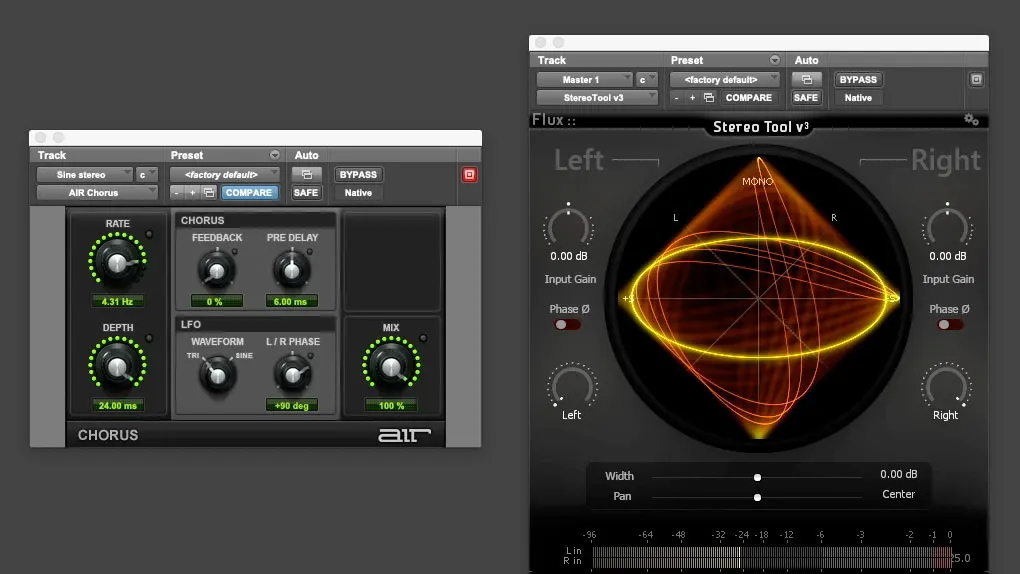
Task: Click the Chorus DEPTH knob
Action: point(118,366)
